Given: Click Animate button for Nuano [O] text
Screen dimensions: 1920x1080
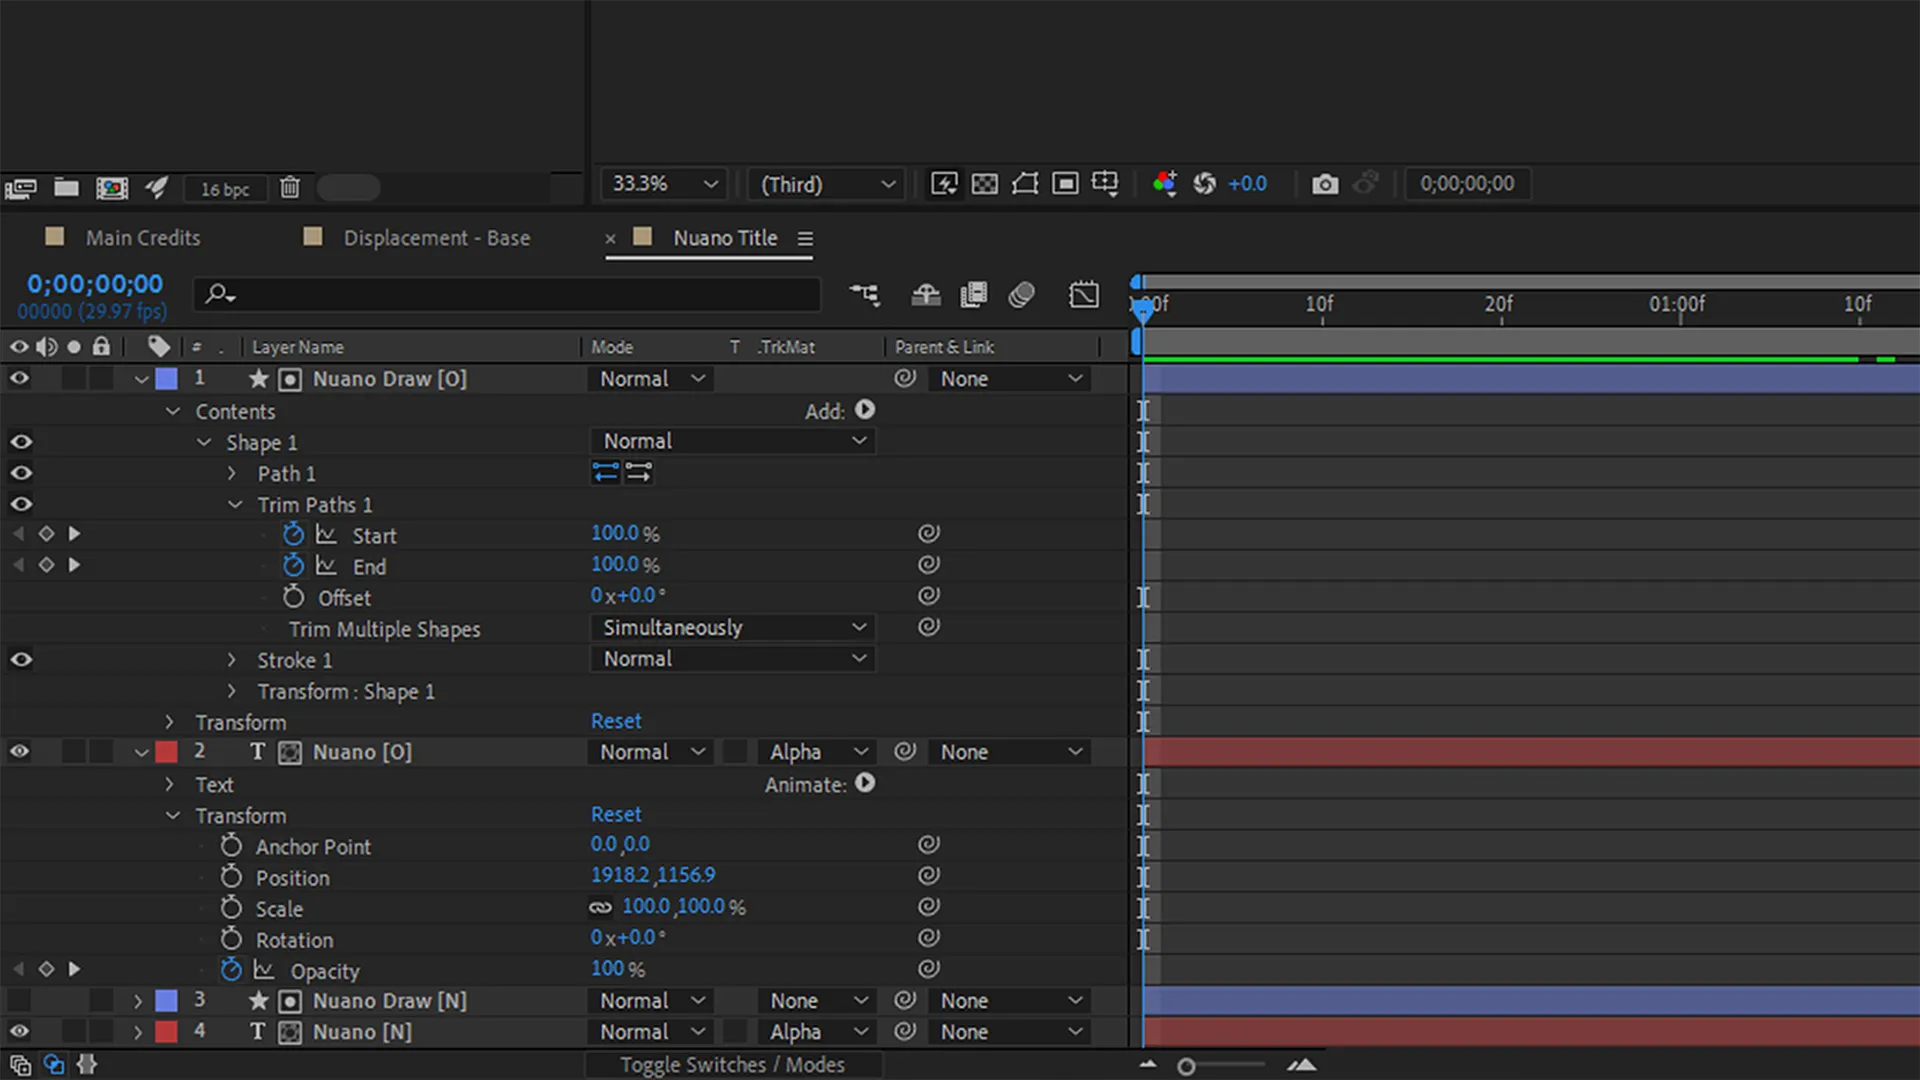Looking at the screenshot, I should coord(865,784).
